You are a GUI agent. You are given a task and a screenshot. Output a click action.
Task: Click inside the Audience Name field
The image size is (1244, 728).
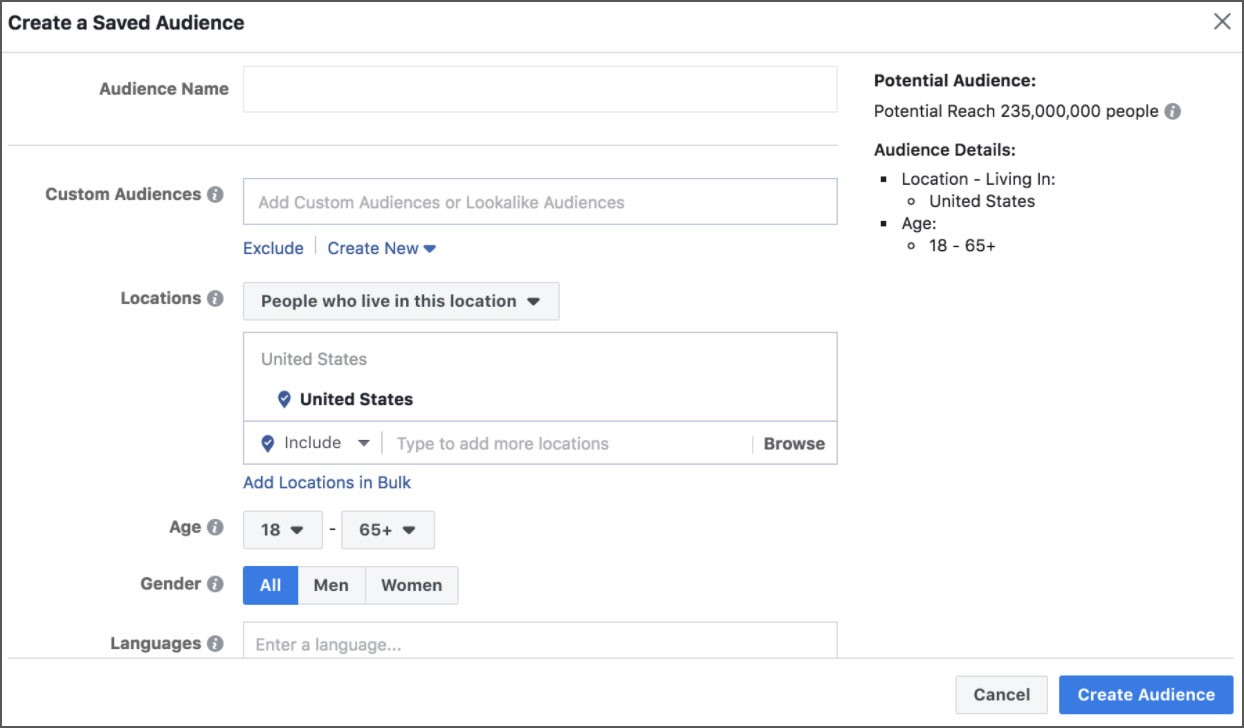tap(540, 87)
